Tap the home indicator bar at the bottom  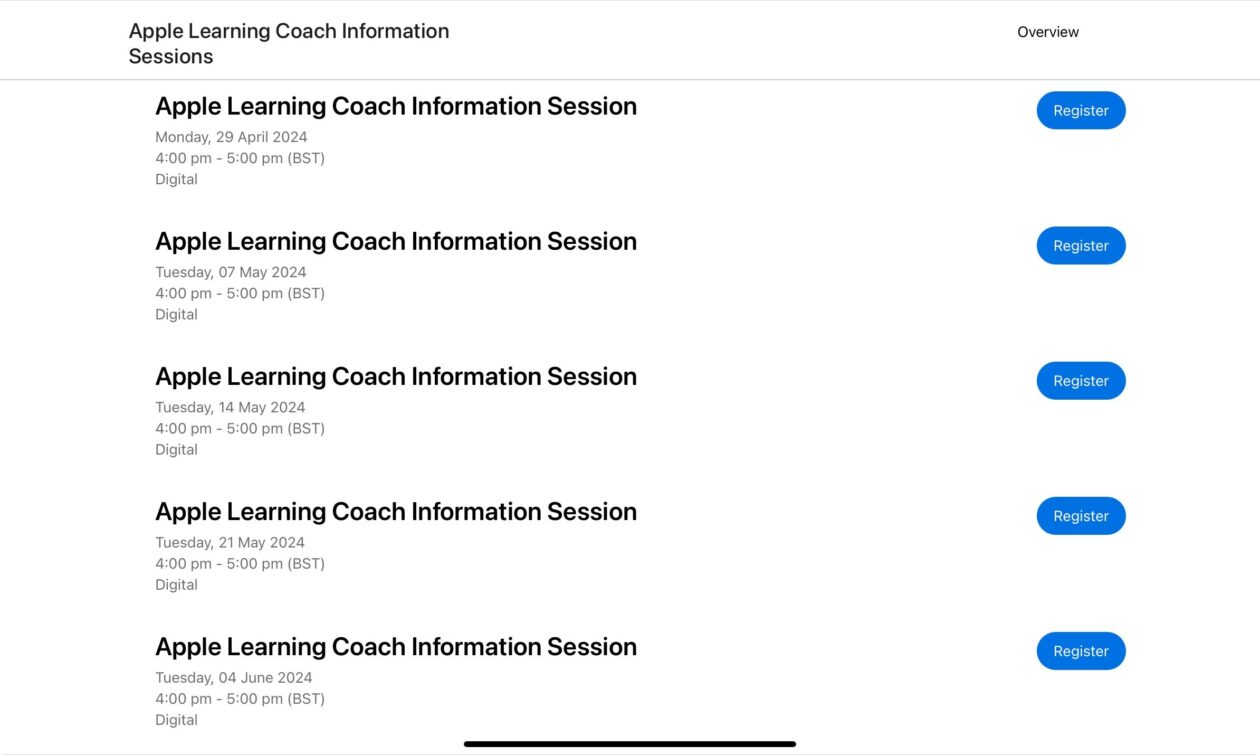click(x=629, y=744)
